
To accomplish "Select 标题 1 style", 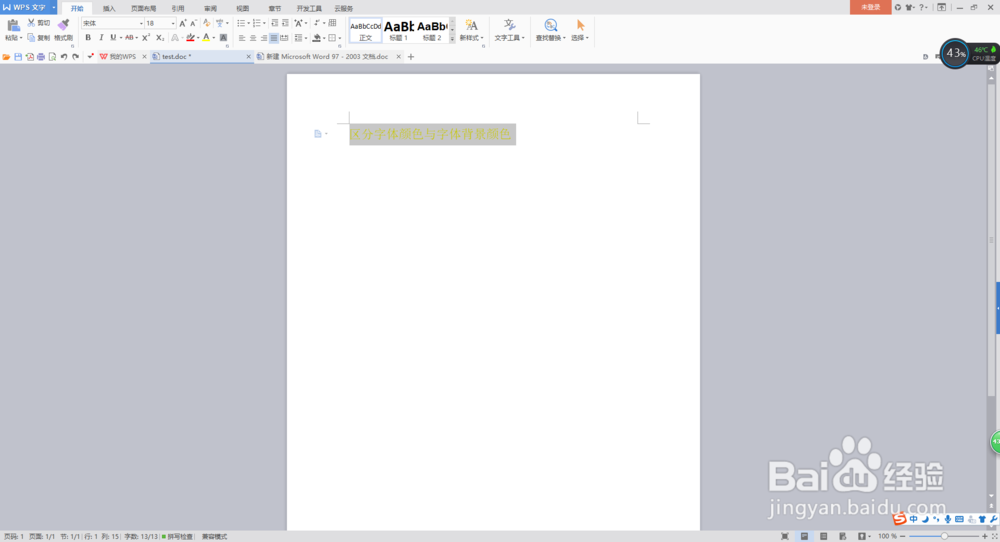I will pos(399,31).
